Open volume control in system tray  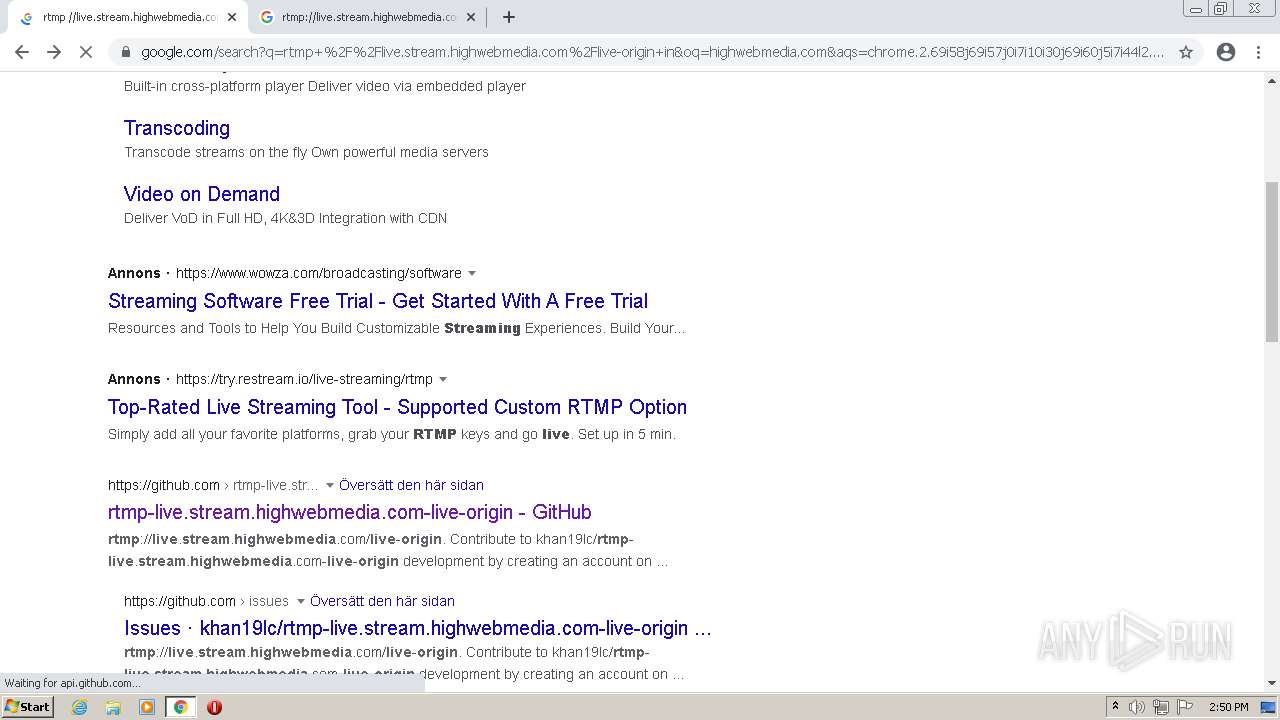(x=1137, y=707)
